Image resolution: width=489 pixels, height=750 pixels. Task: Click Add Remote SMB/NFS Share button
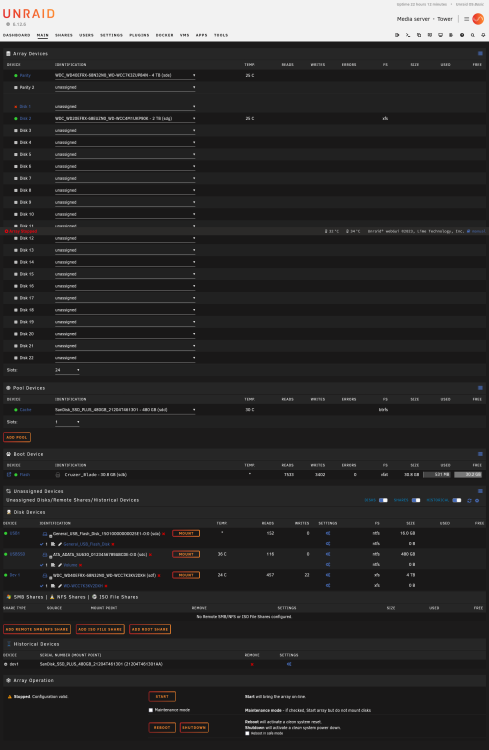click(x=37, y=629)
